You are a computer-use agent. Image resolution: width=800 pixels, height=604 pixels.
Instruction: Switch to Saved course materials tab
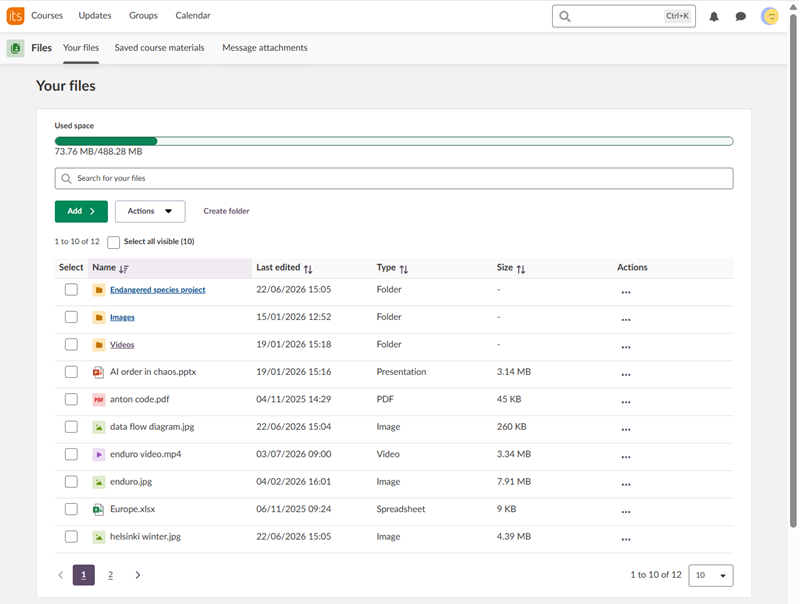(x=159, y=47)
